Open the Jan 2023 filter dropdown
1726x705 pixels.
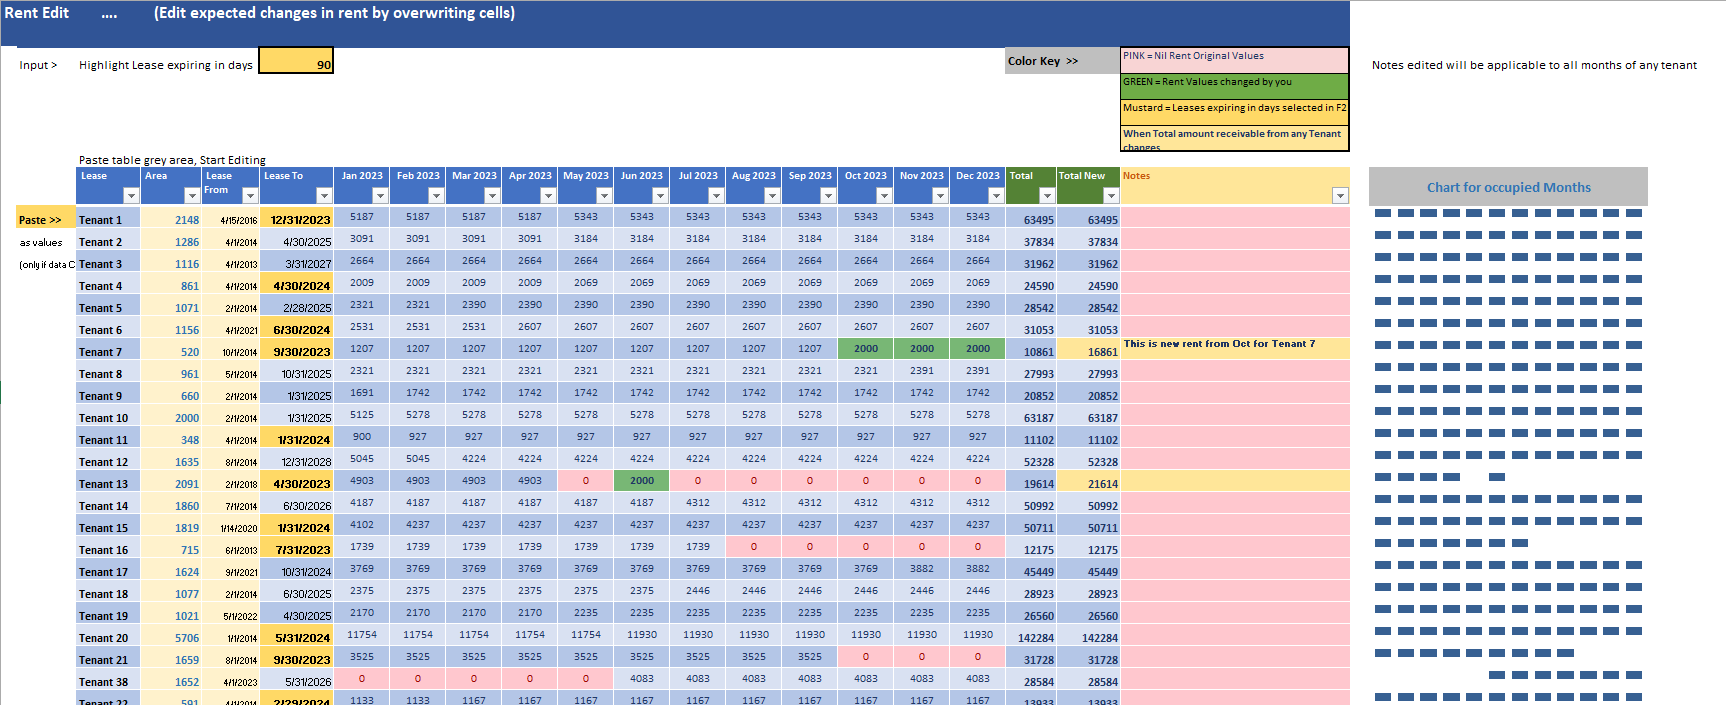pos(380,196)
